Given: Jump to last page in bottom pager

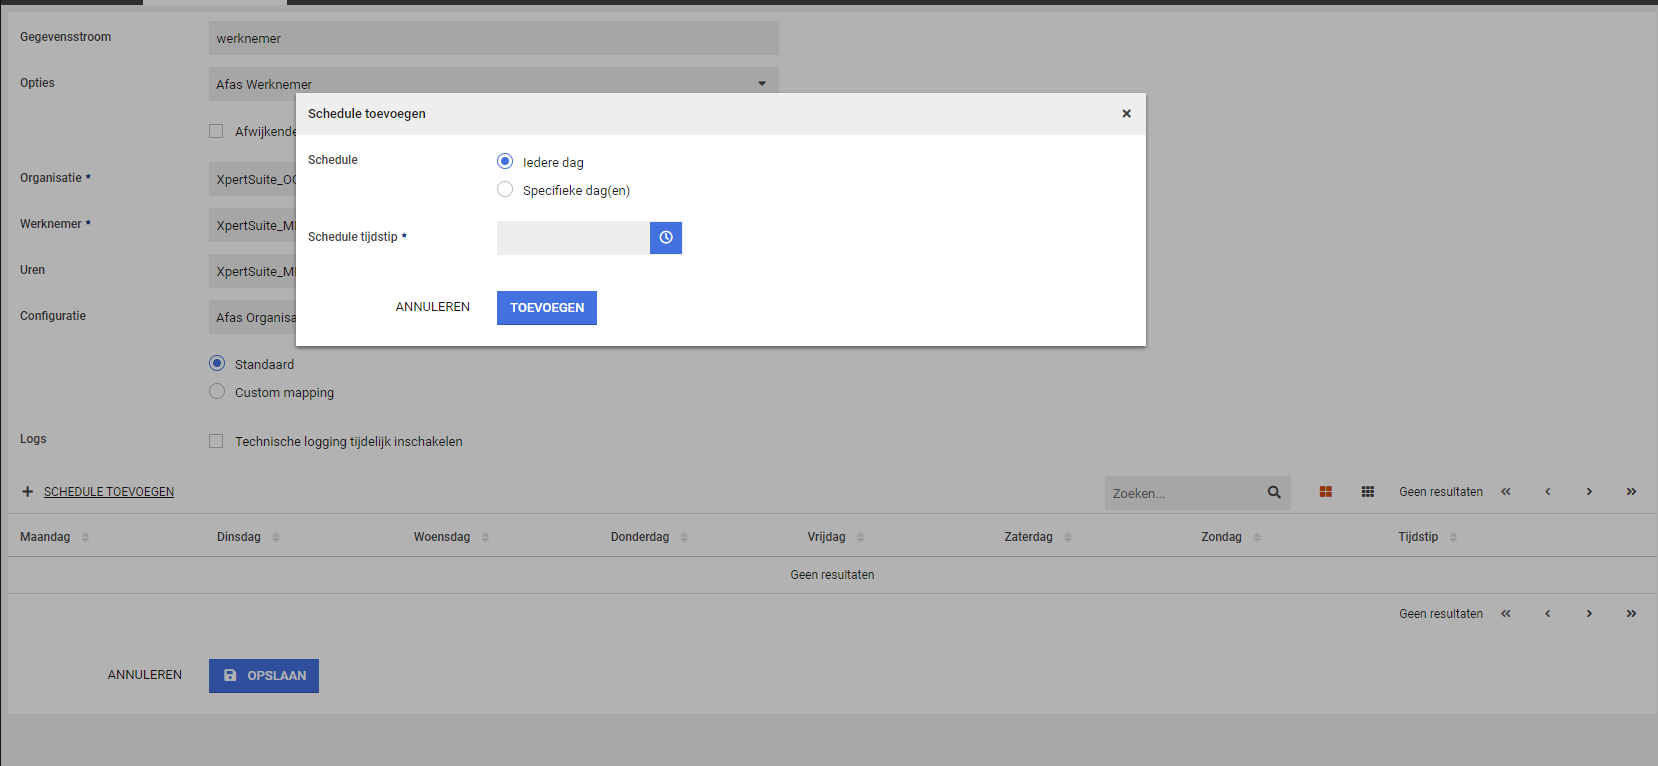Looking at the screenshot, I should click(x=1631, y=614).
